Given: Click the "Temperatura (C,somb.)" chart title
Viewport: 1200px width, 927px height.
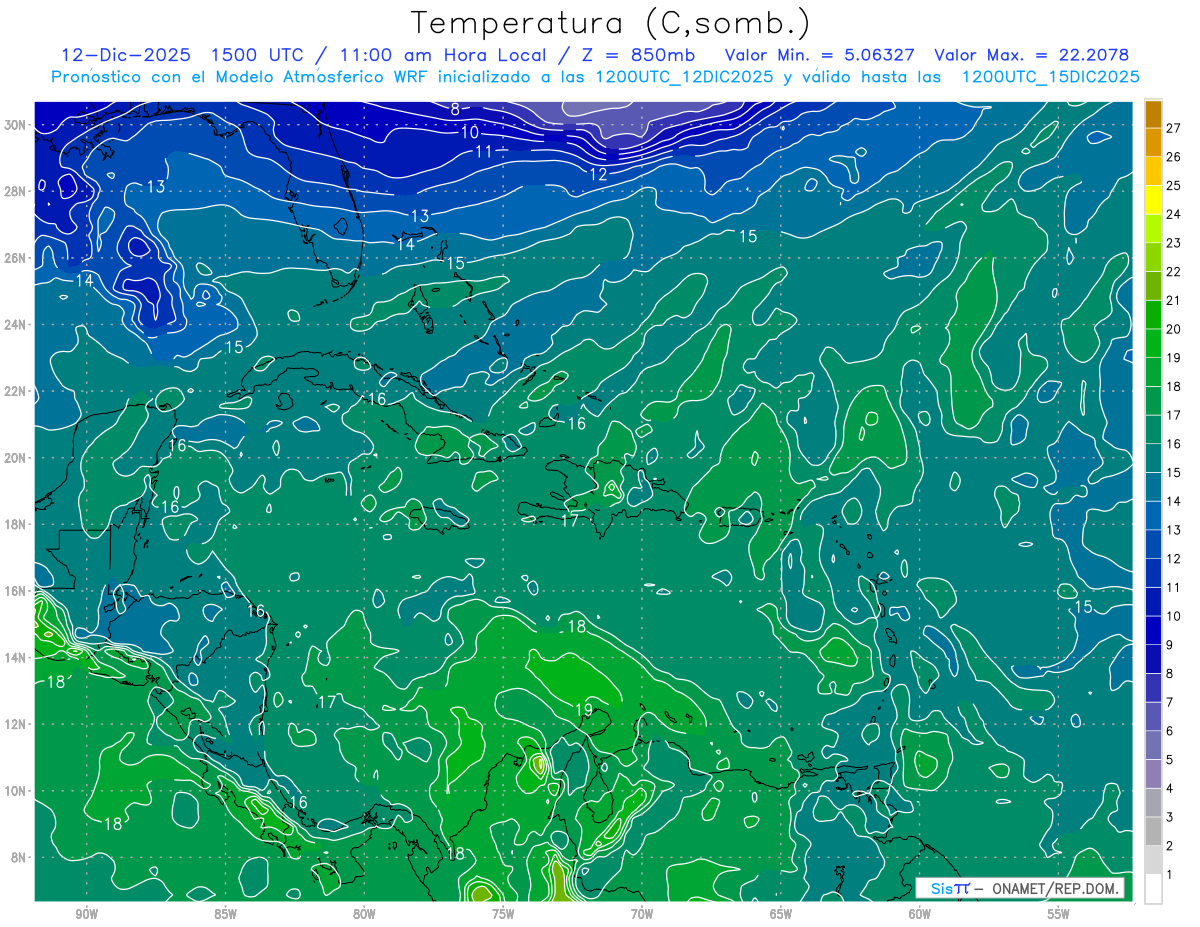Looking at the screenshot, I should [610, 23].
